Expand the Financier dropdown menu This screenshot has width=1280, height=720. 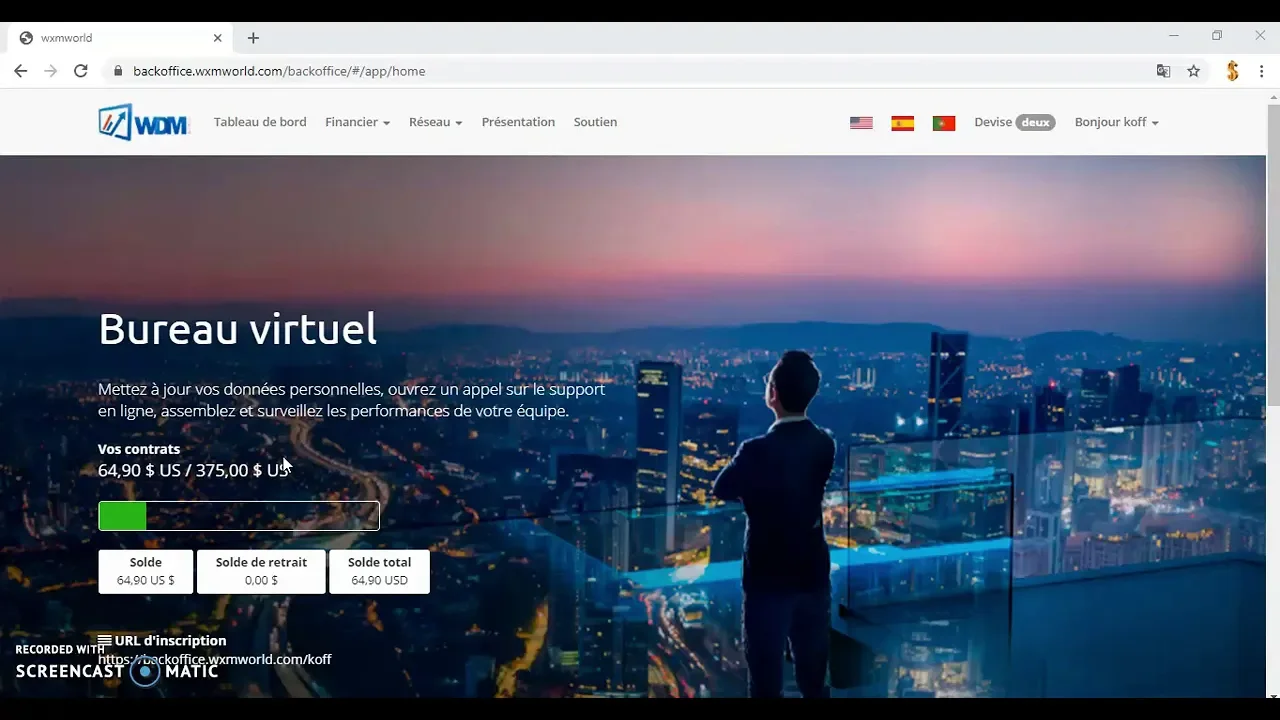pyautogui.click(x=357, y=122)
